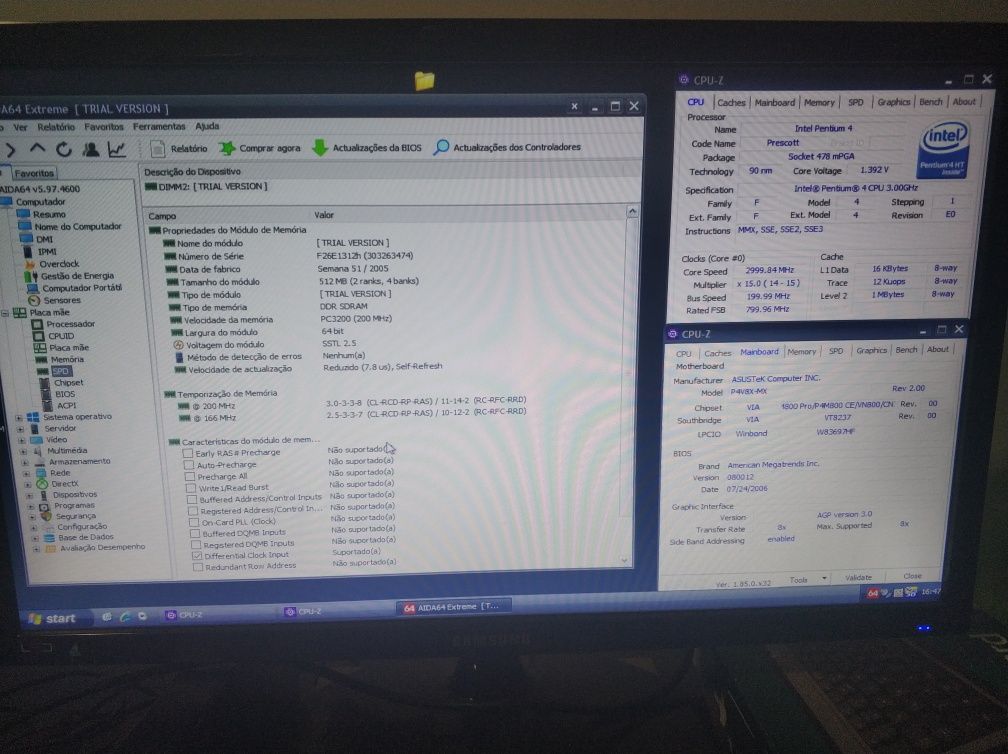Viewport: 1008px width, 754px height.
Task: Click scroll up arrow in AIDA64 details
Action: (632, 211)
